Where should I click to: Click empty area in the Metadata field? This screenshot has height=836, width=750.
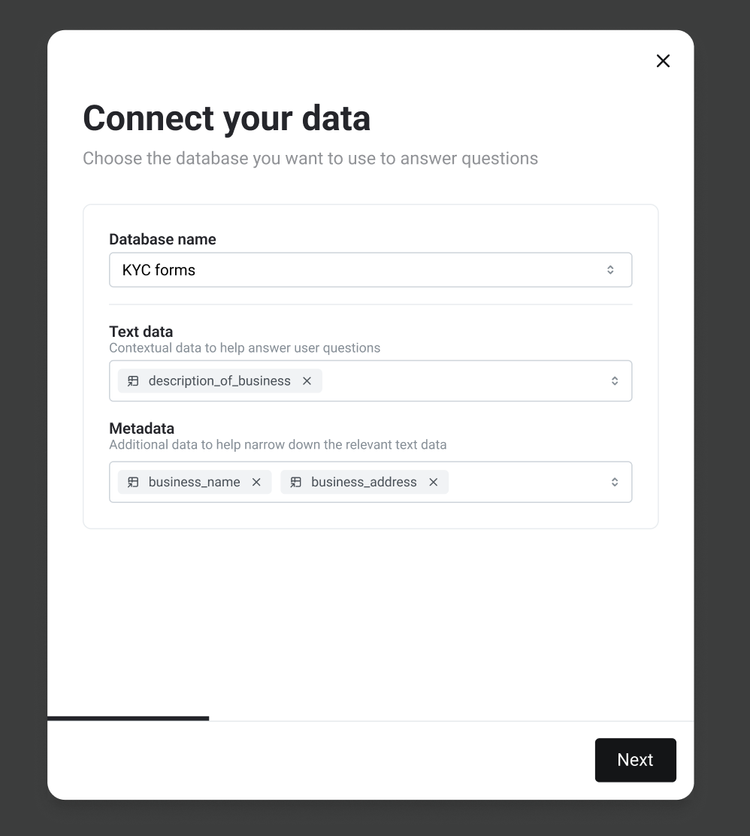pyautogui.click(x=525, y=482)
